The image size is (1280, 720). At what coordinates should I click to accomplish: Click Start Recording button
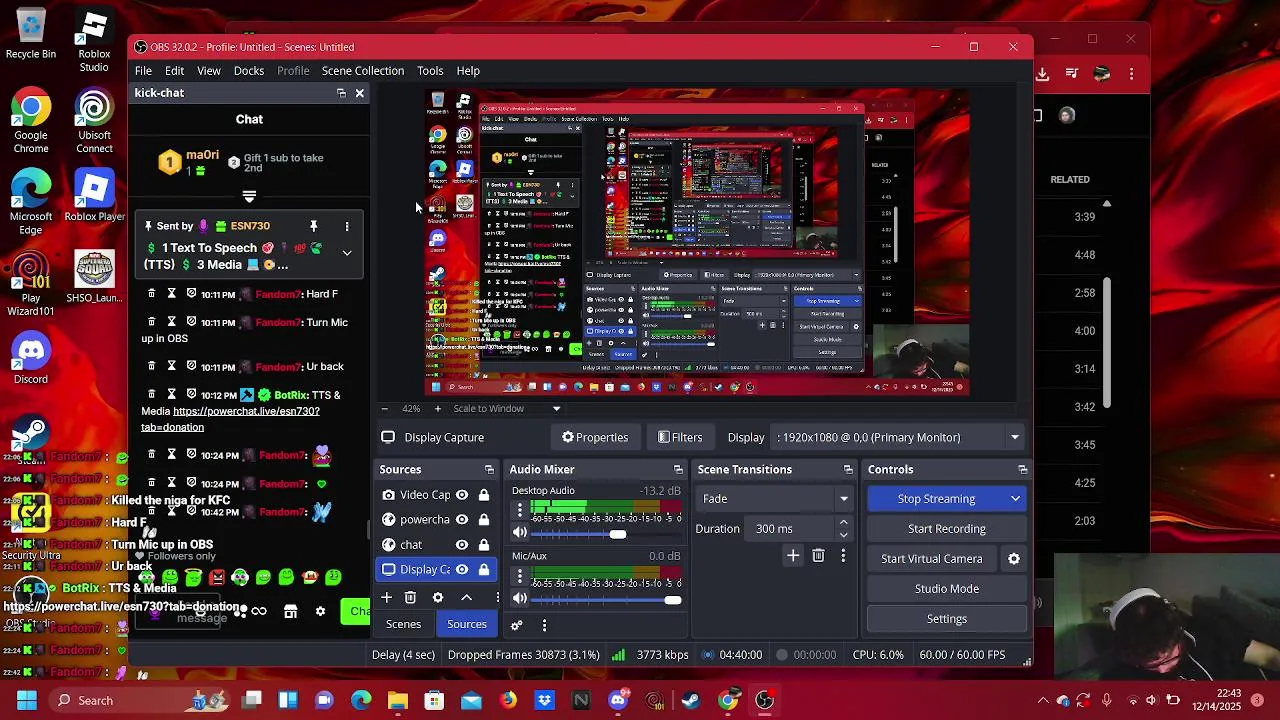pyautogui.click(x=946, y=529)
